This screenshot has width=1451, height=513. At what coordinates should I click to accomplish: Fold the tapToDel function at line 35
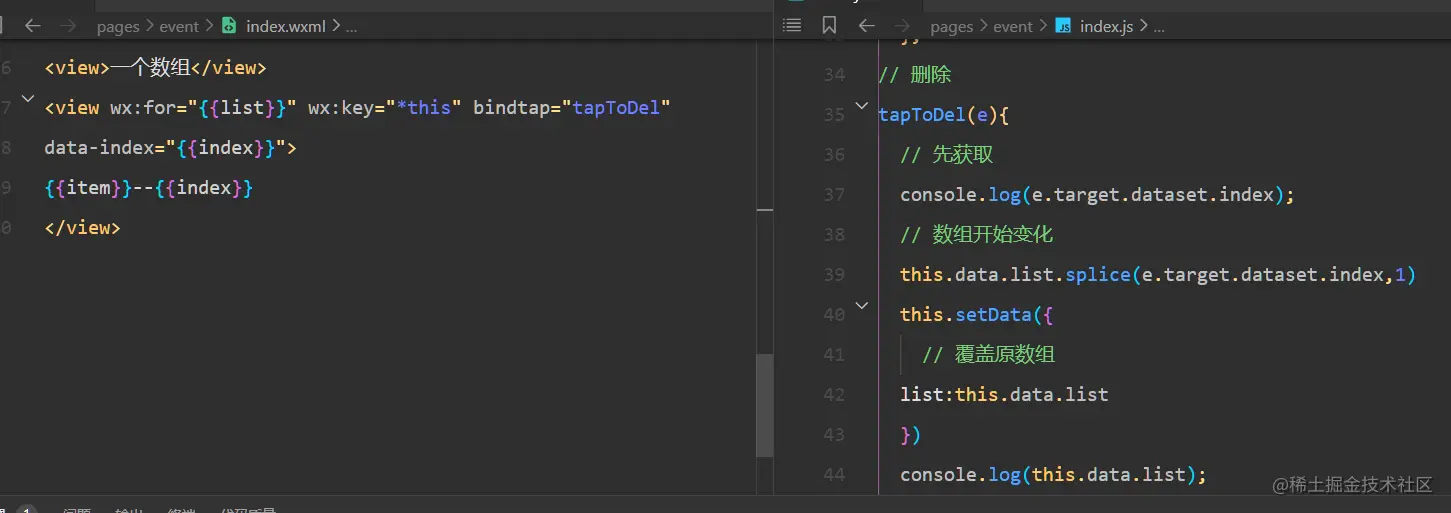click(x=862, y=106)
